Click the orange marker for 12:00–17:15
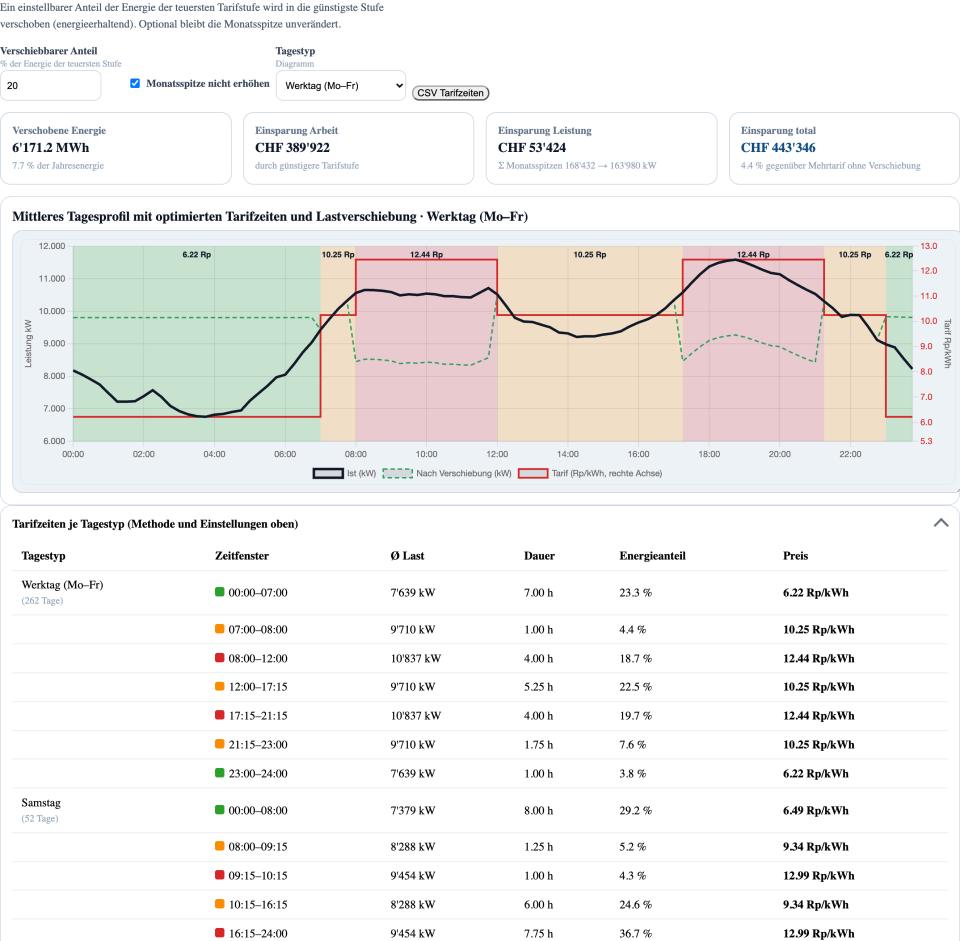Viewport: 960px width, 941px height. pos(220,686)
